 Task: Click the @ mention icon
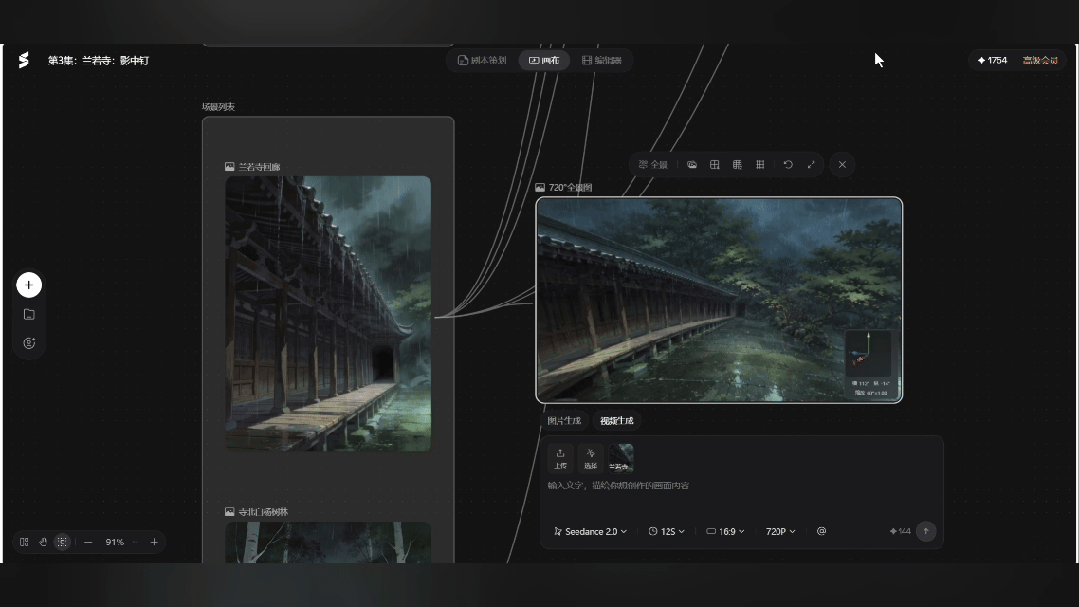click(821, 531)
